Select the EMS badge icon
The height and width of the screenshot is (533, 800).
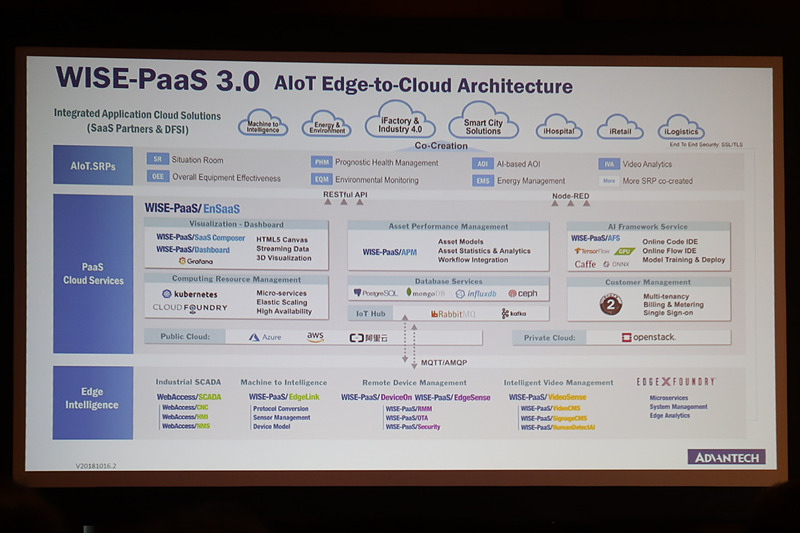tap(483, 181)
